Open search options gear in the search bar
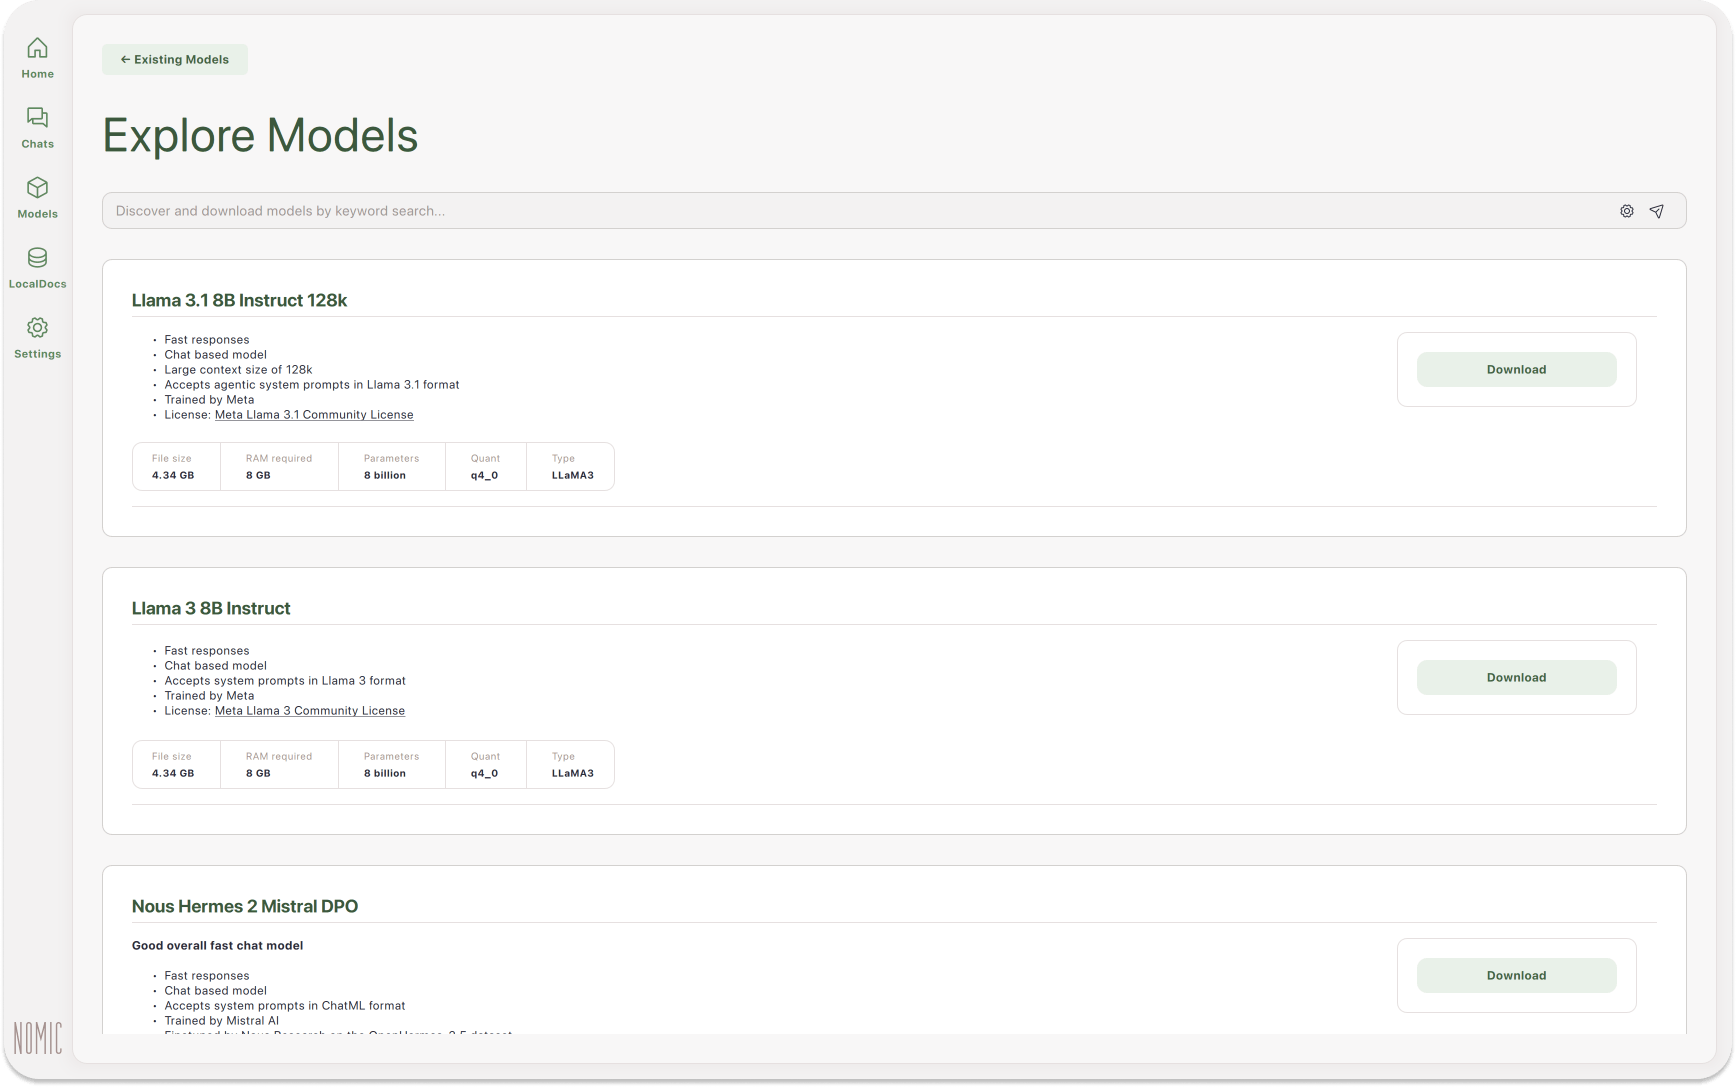Image resolution: width=1736 pixels, height=1087 pixels. click(1627, 211)
